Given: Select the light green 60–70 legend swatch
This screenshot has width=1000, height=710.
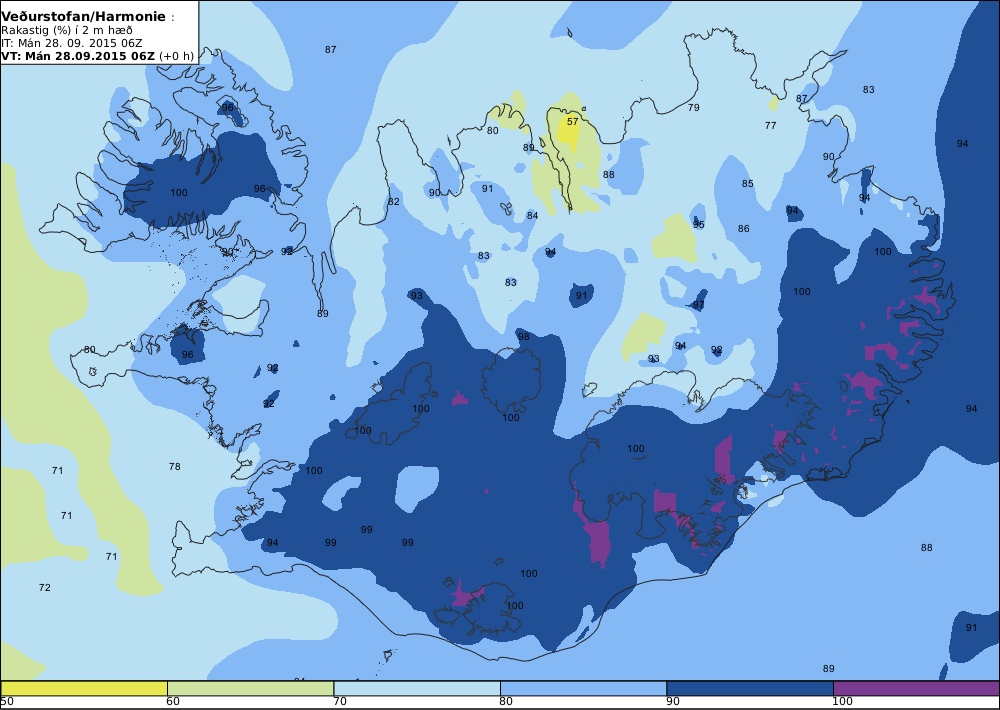Looking at the screenshot, I should 250,688.
